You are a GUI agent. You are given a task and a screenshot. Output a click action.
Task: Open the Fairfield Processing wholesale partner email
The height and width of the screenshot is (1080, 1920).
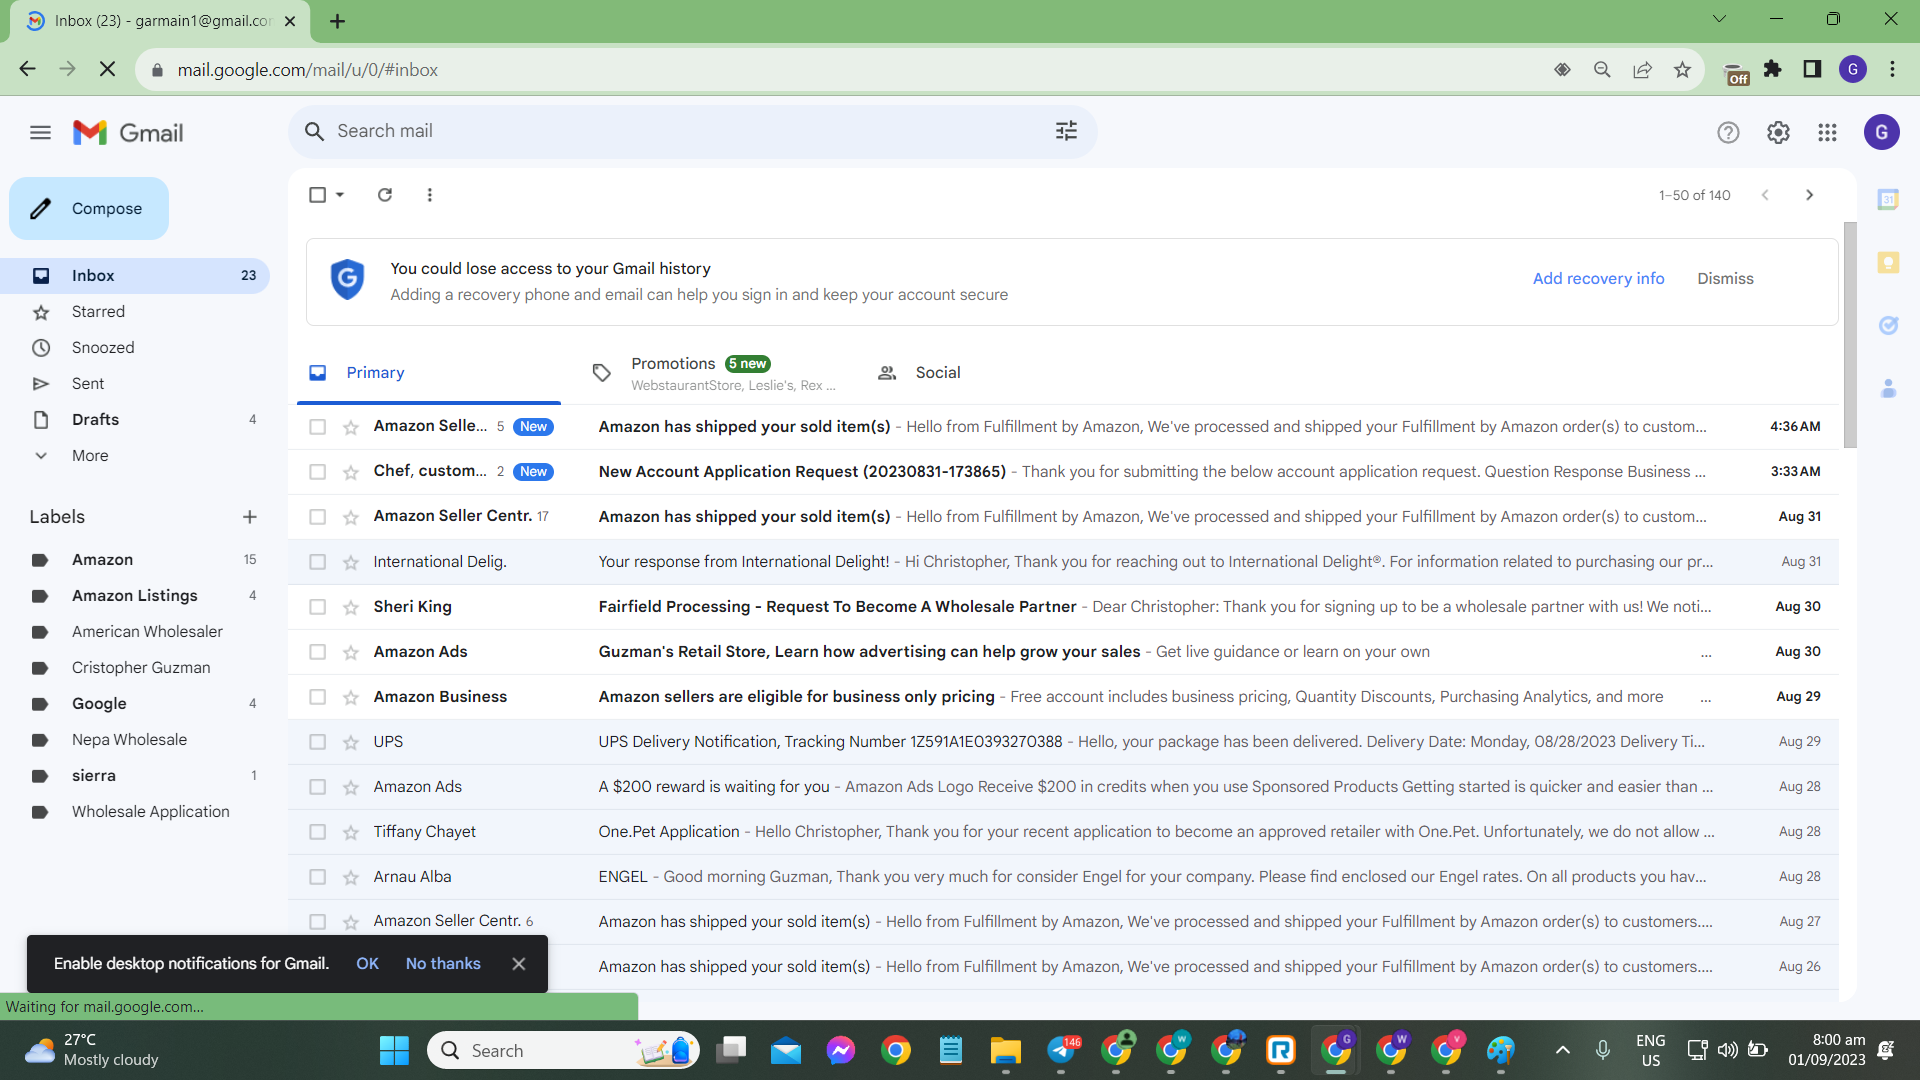click(1063, 607)
